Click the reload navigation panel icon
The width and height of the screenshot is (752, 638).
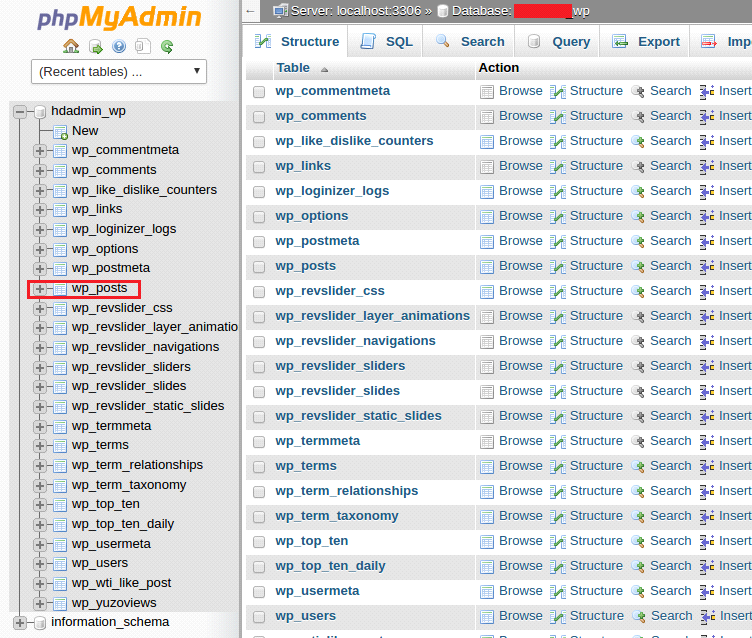point(167,46)
